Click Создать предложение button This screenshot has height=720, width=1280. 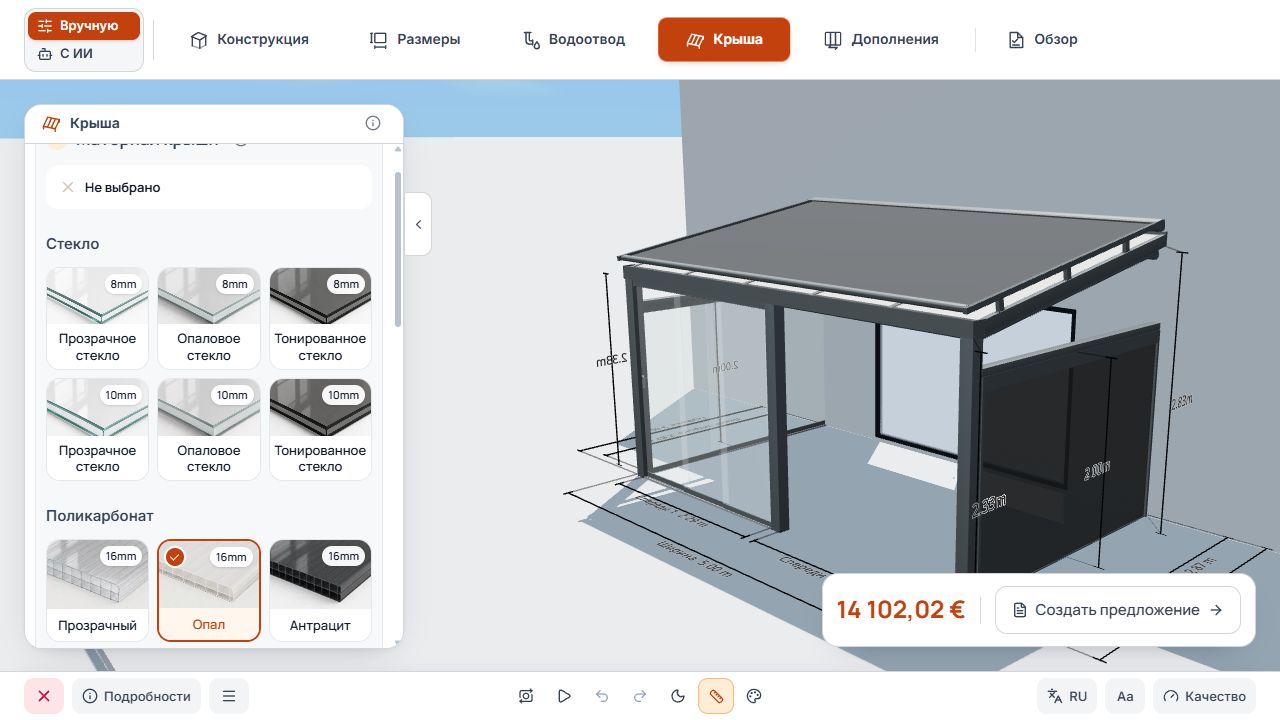coord(1118,610)
